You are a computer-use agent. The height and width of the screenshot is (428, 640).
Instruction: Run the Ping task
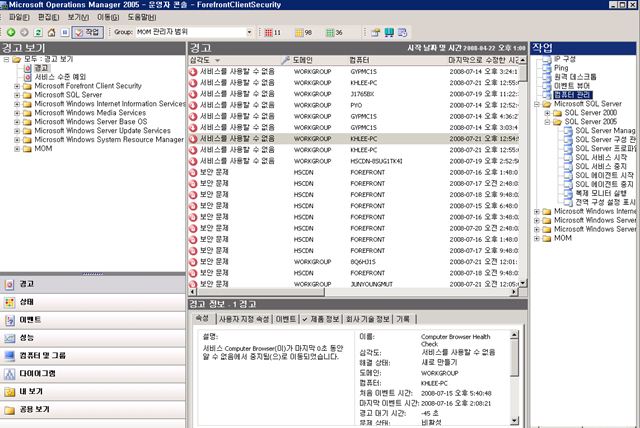[561, 68]
